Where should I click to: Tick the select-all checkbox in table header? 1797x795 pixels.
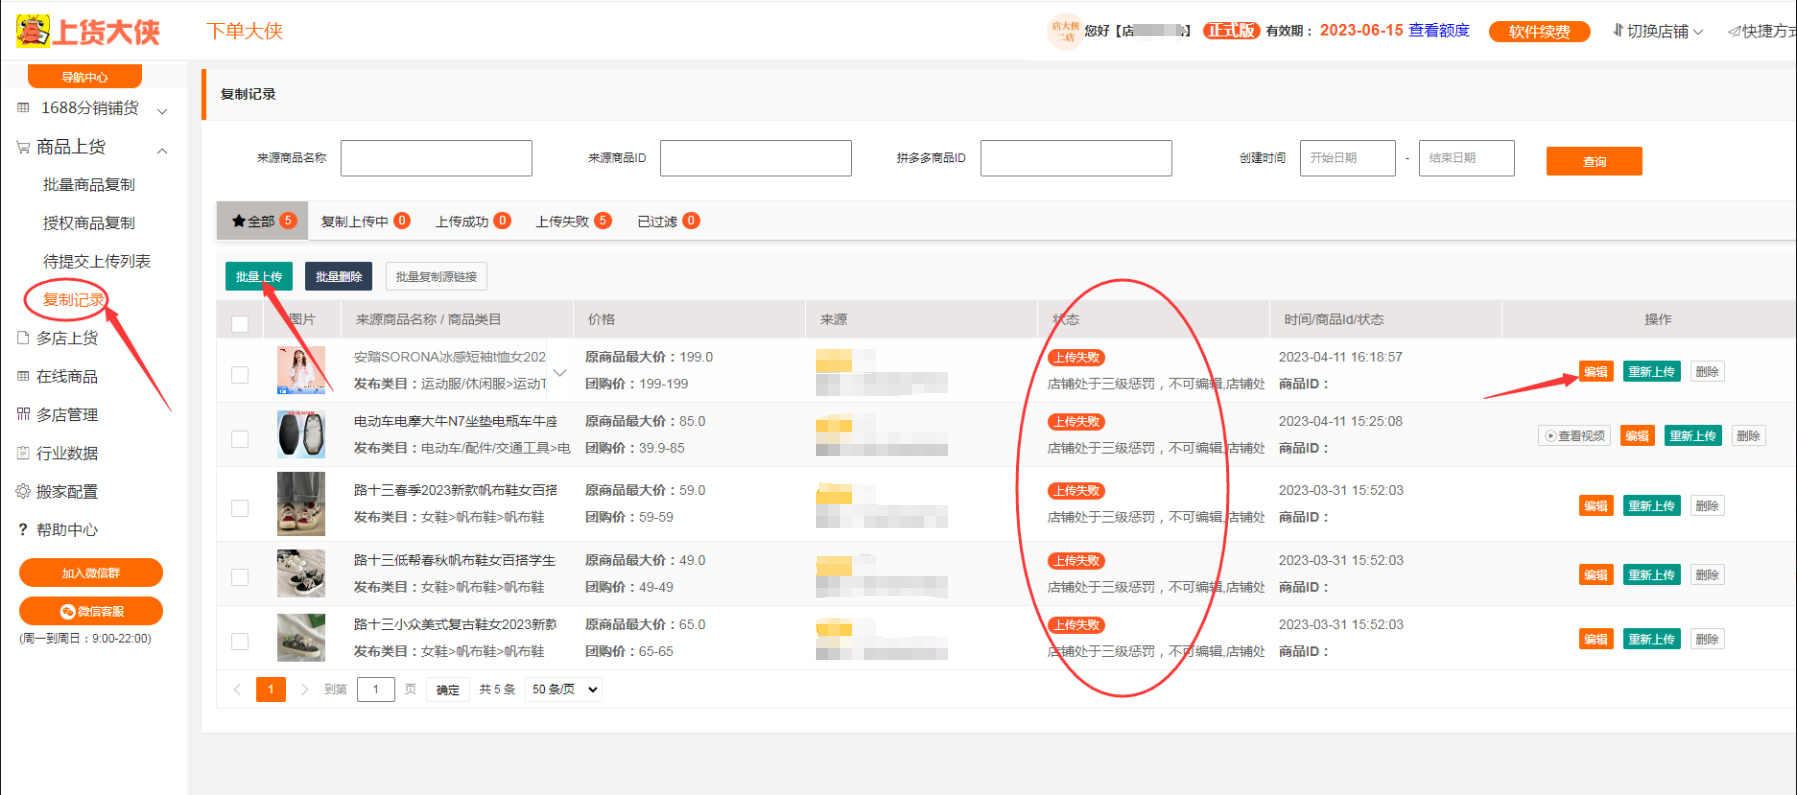[240, 323]
